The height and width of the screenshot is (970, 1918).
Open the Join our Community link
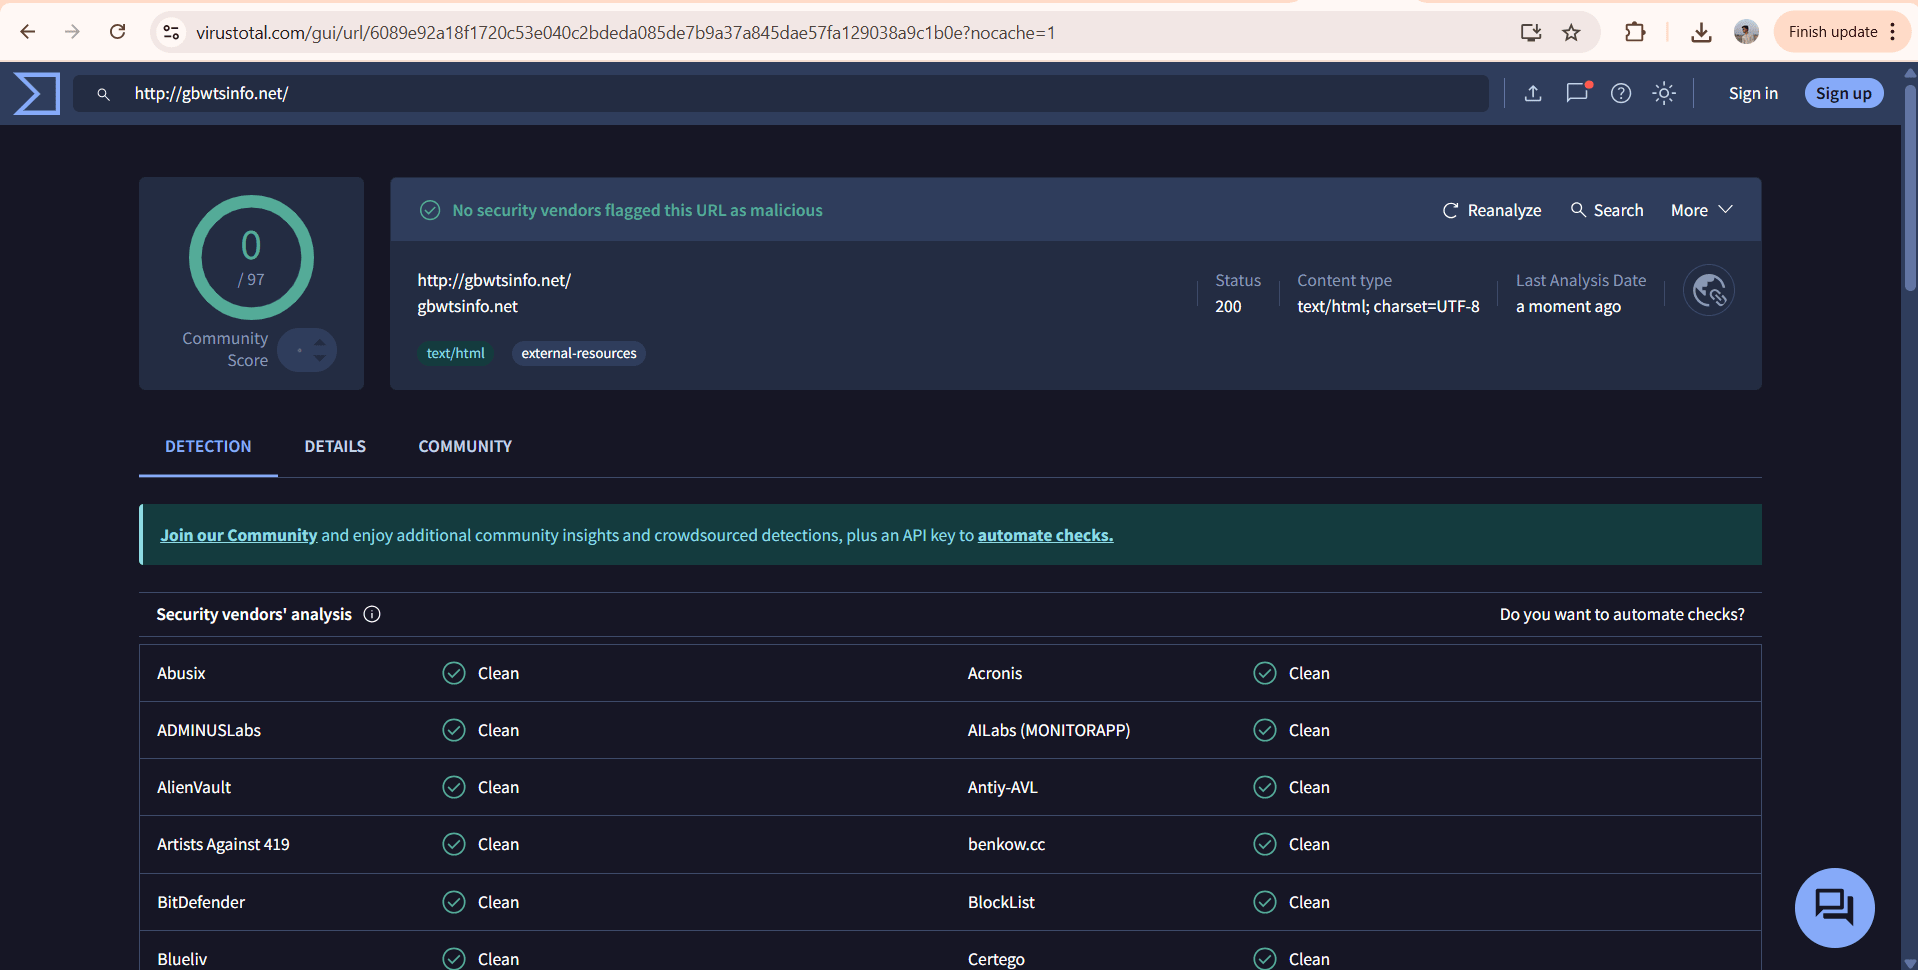238,535
